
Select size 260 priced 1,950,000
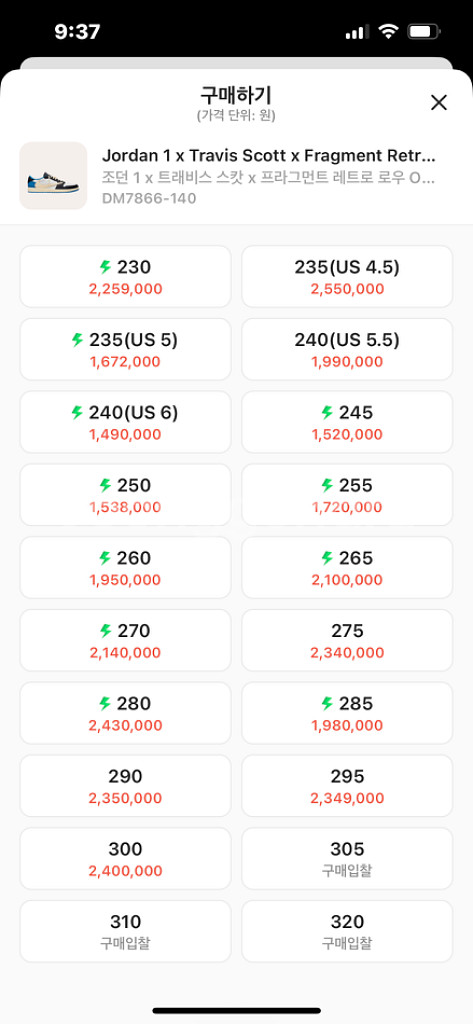pos(125,568)
